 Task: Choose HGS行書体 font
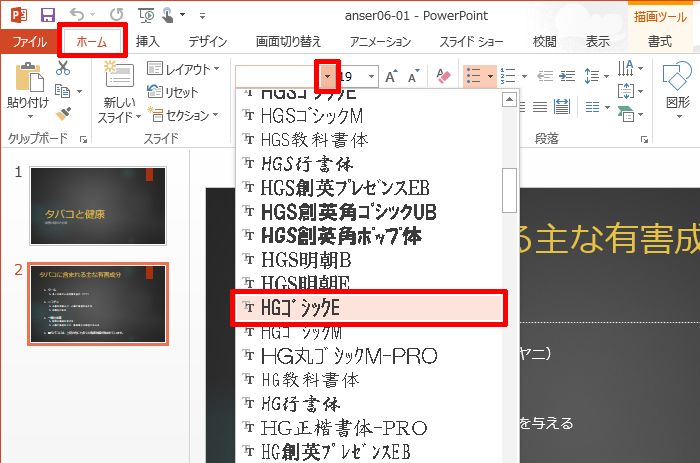point(368,164)
